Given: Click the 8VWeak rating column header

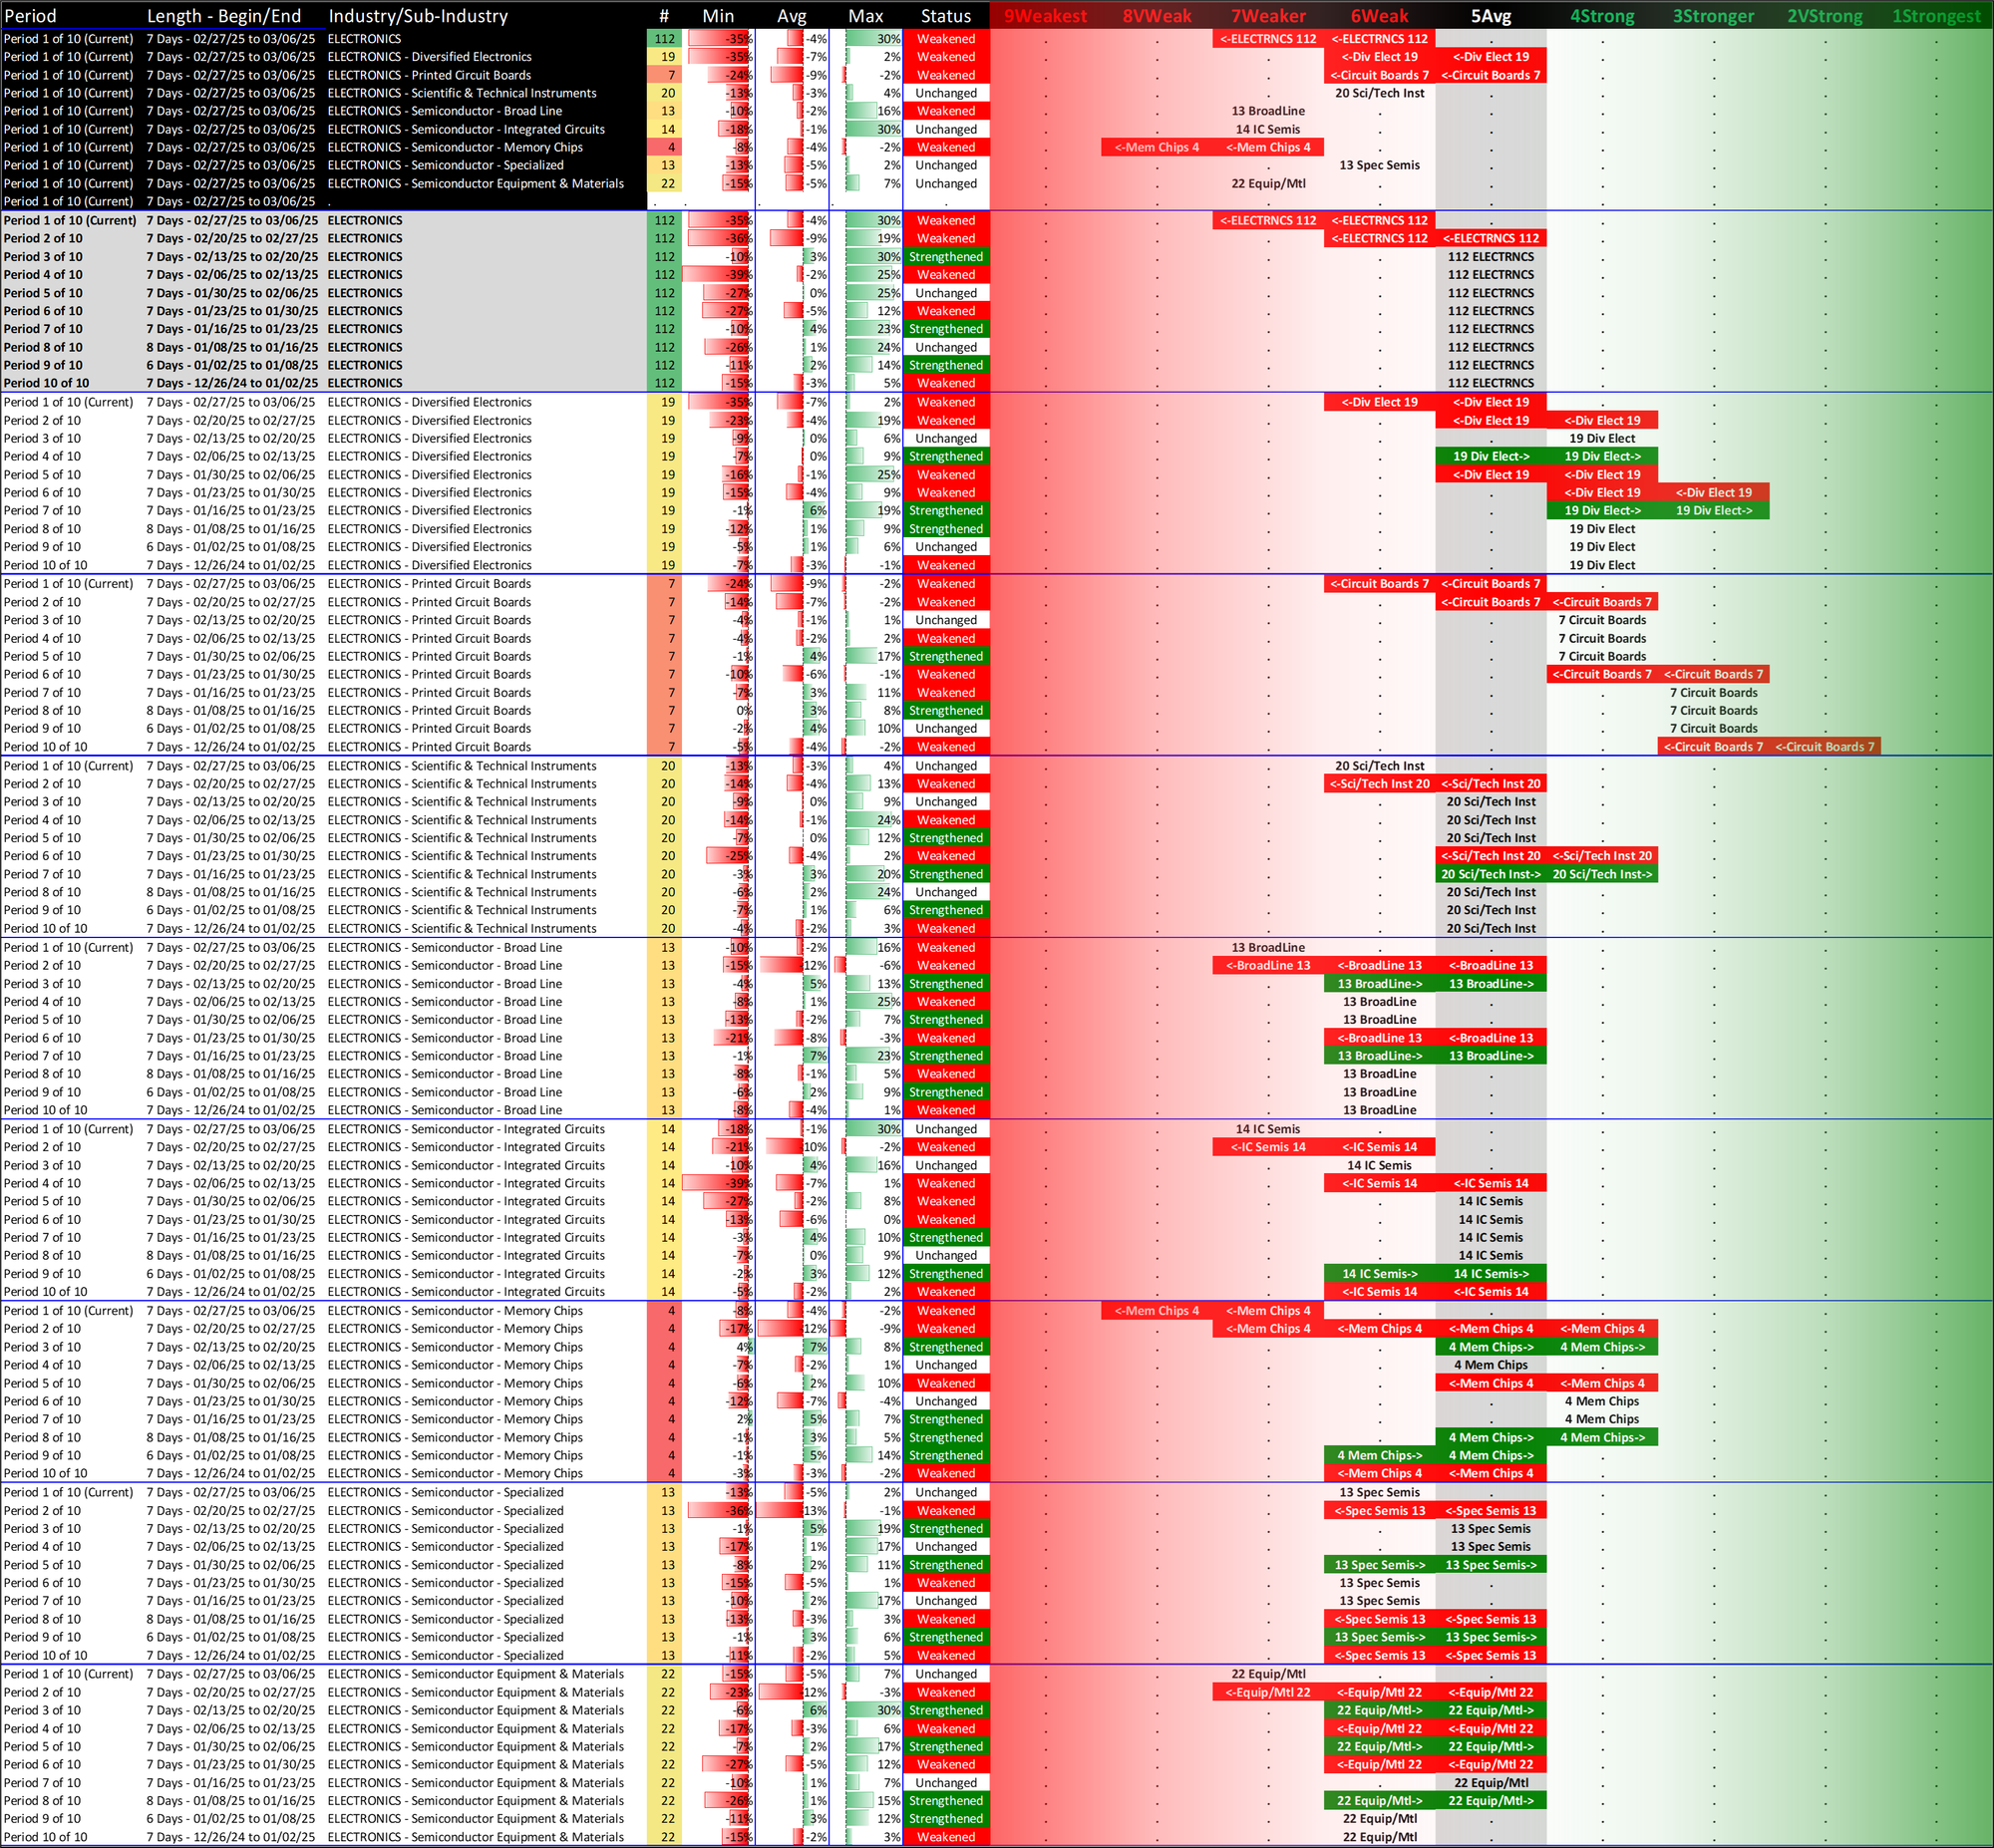Looking at the screenshot, I should 1157,16.
